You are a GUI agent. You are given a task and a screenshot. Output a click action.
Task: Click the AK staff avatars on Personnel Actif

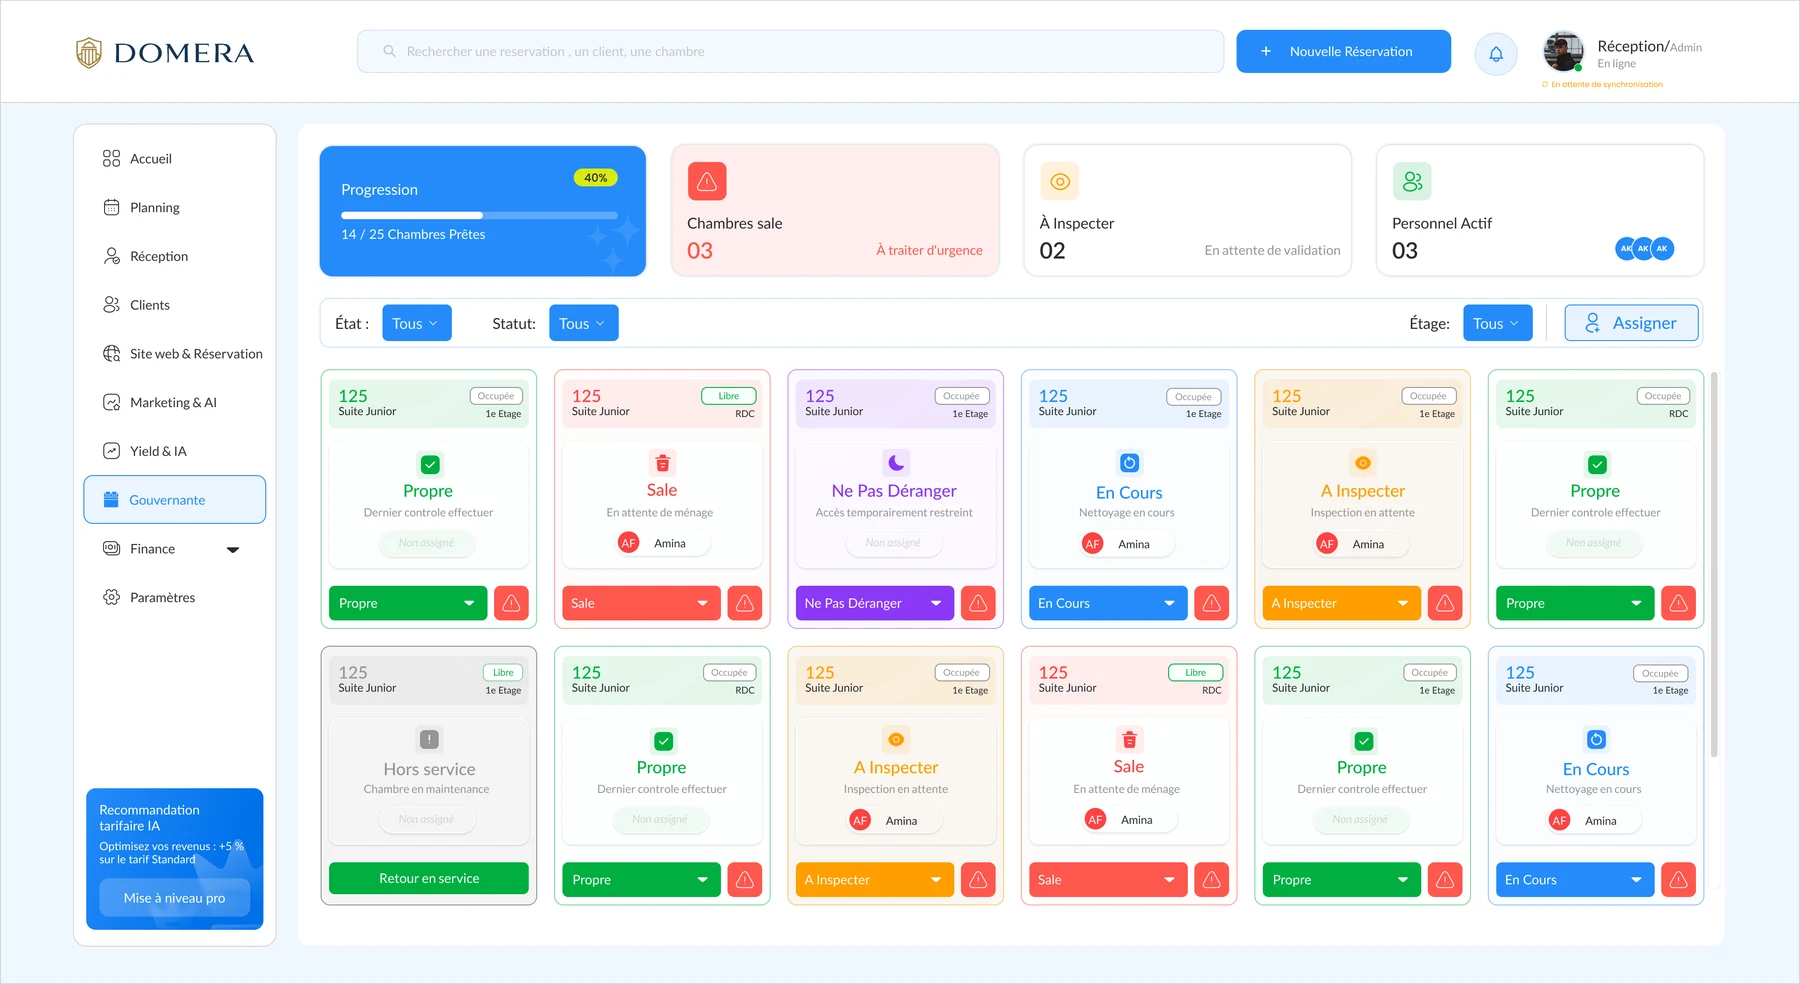(1645, 248)
